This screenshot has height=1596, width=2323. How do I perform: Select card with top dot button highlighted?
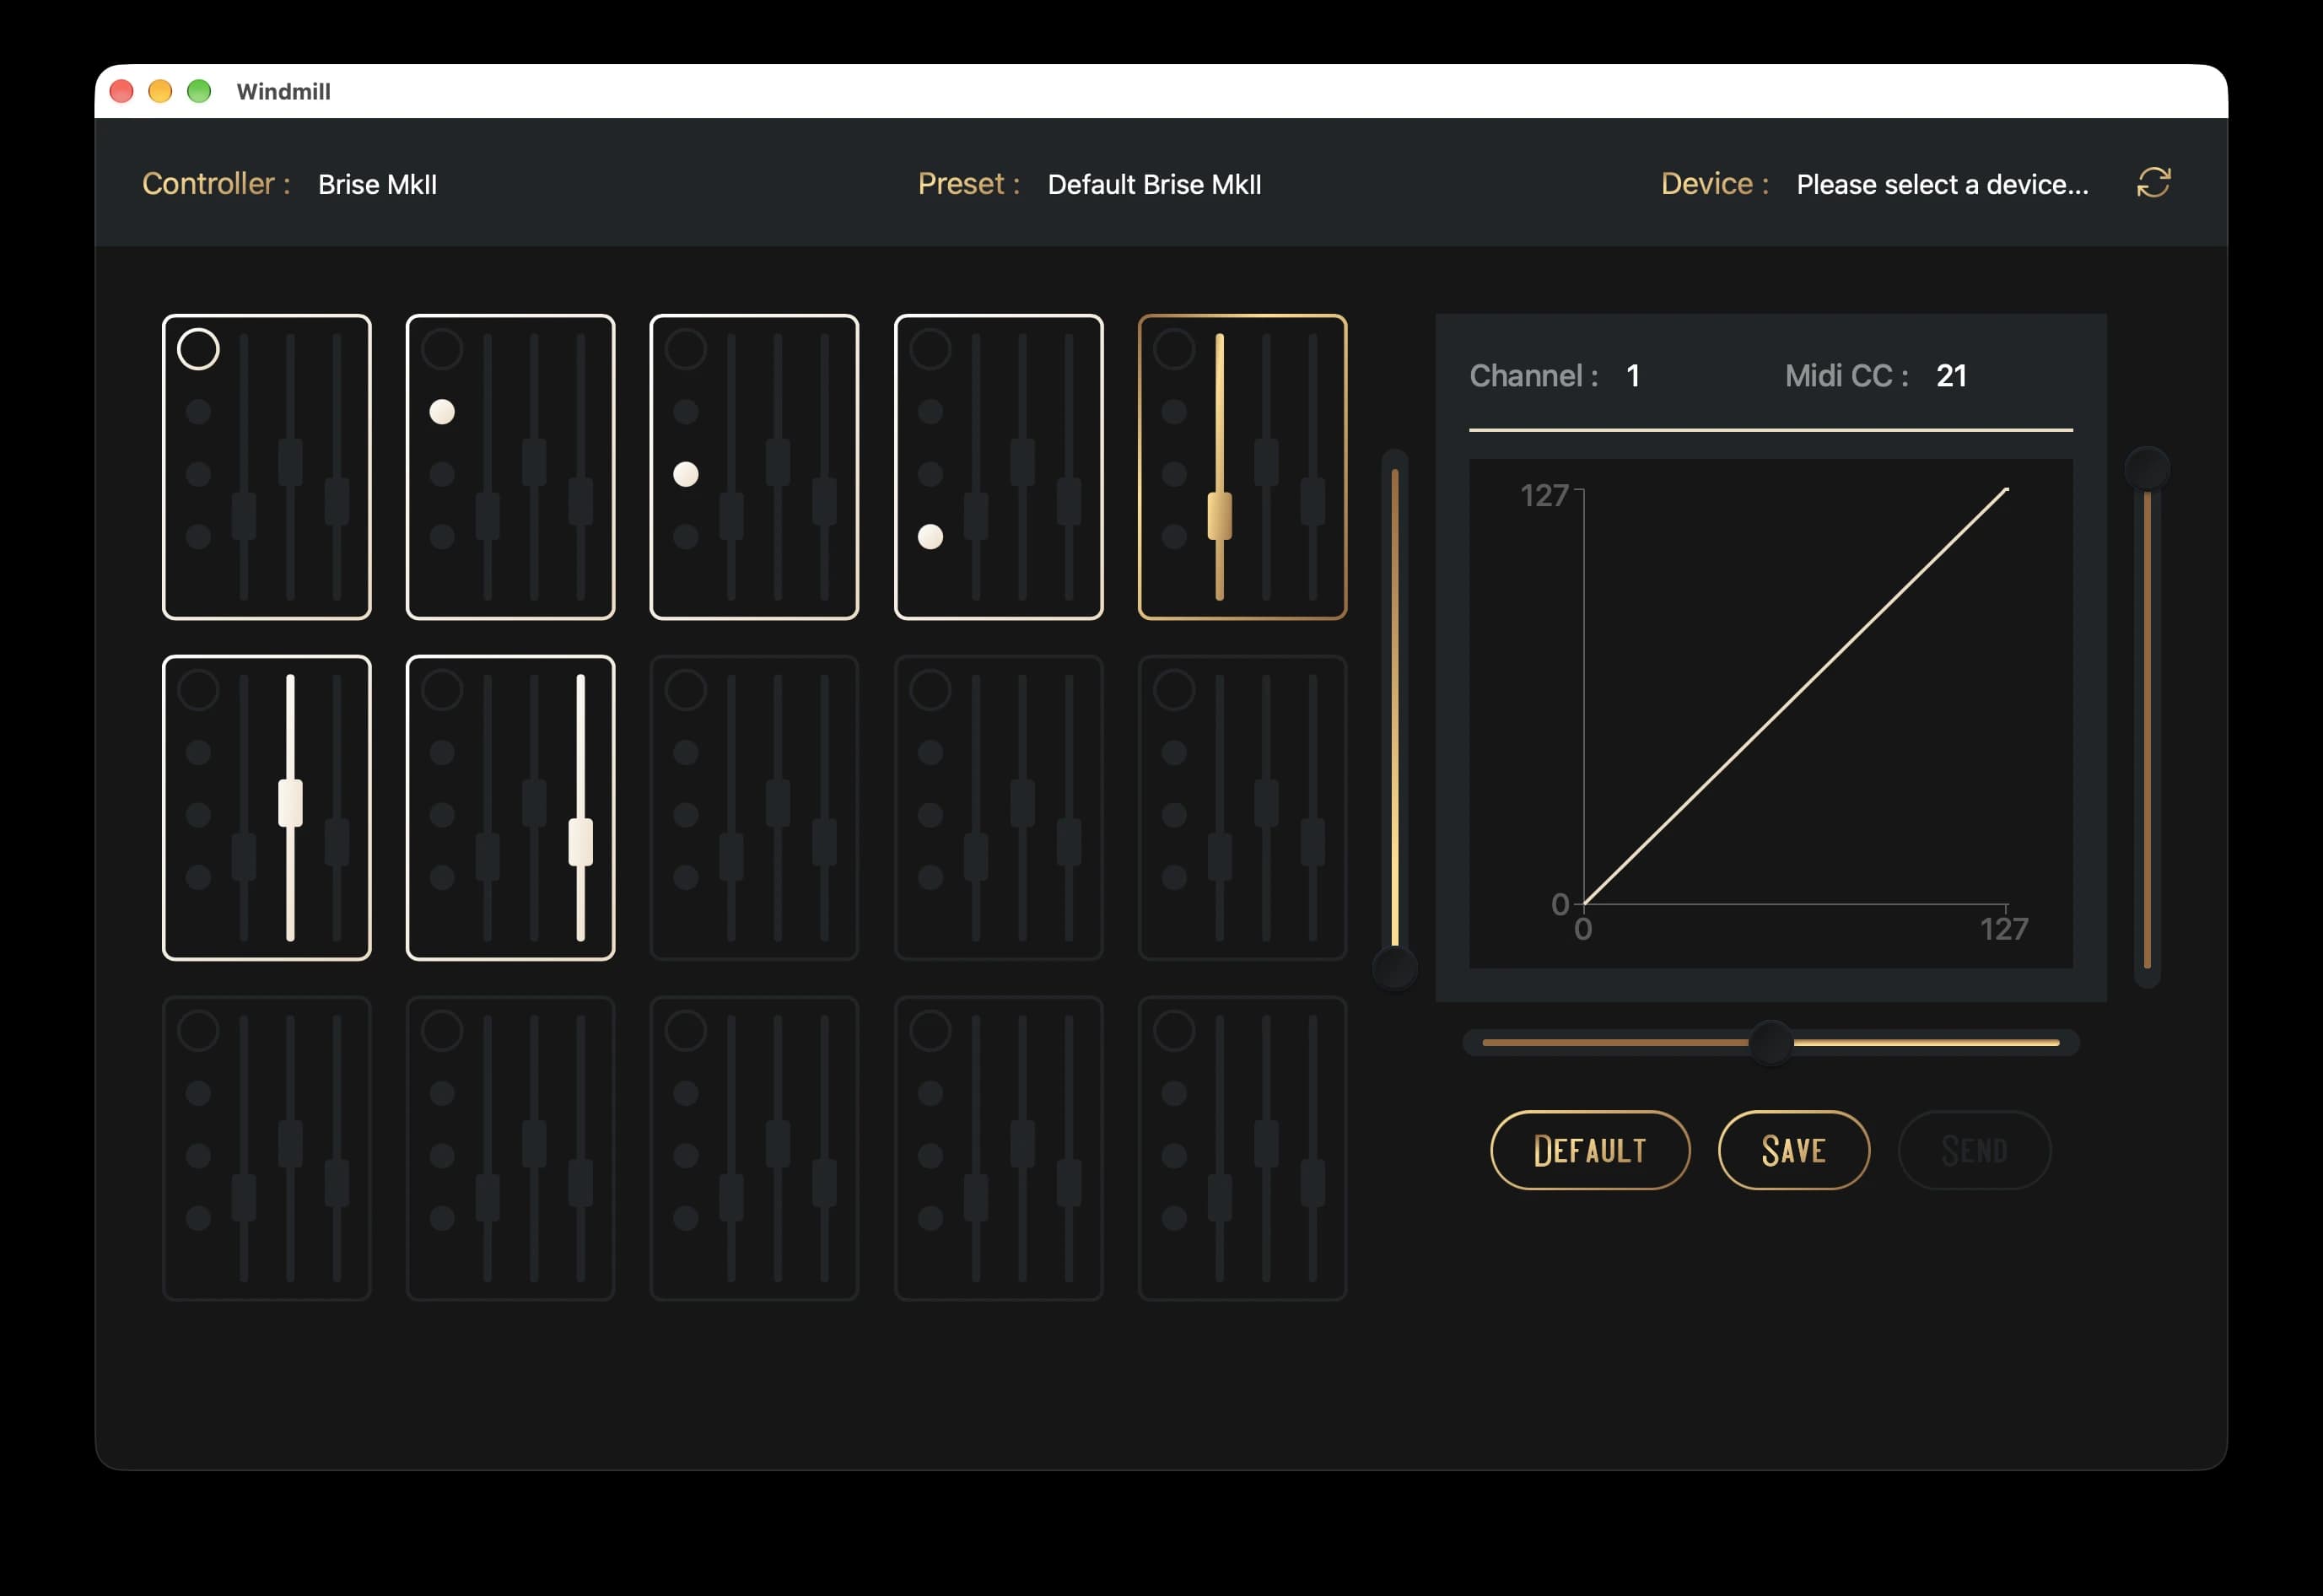pyautogui.click(x=510, y=467)
